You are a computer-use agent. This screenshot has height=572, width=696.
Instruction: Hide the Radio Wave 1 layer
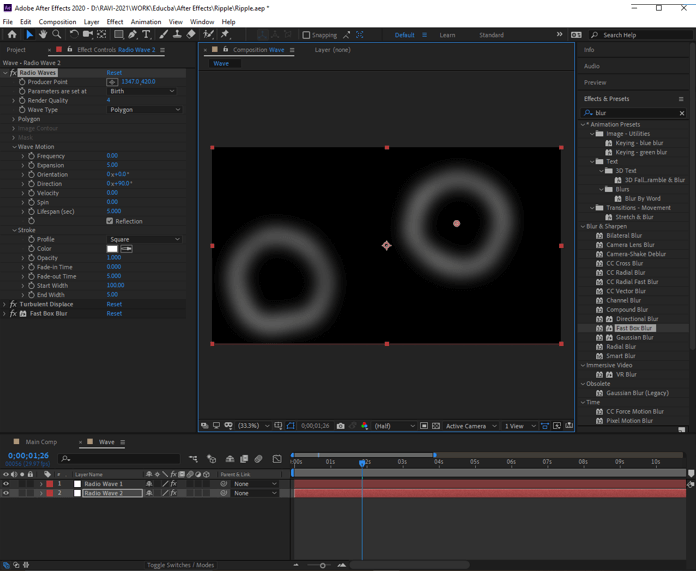pyautogui.click(x=6, y=484)
